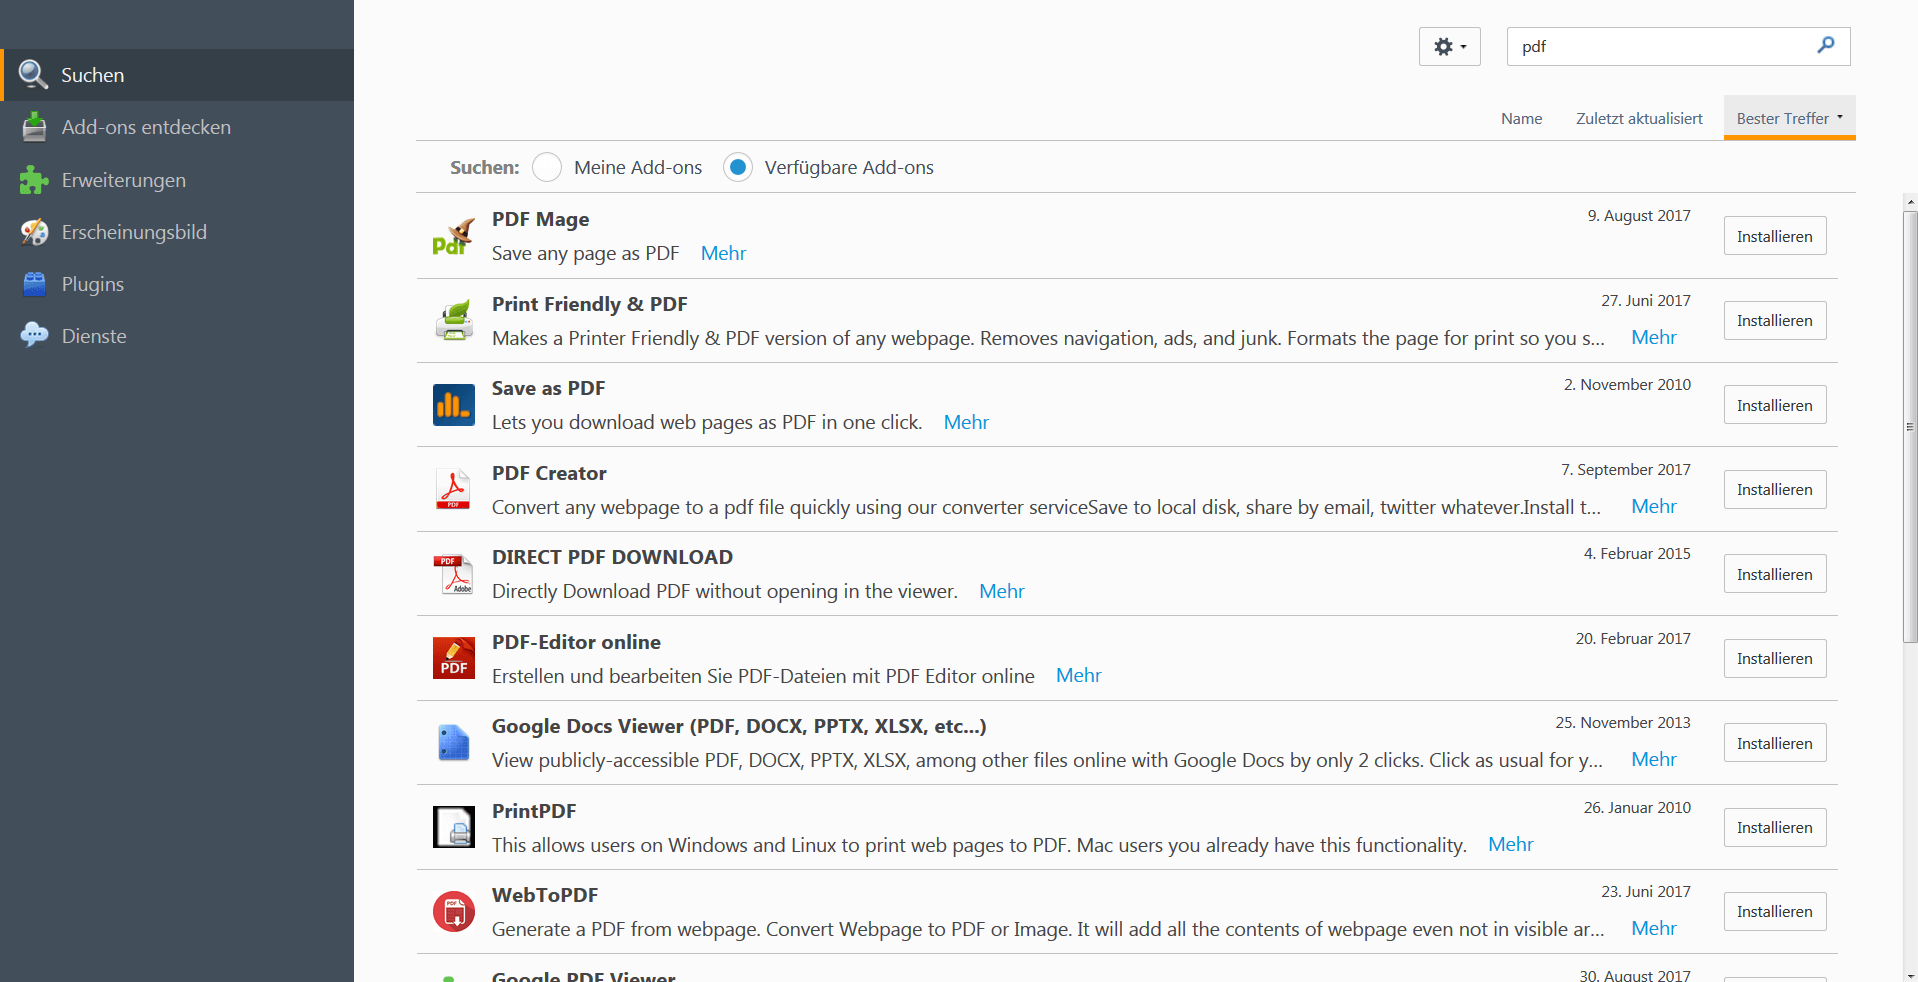Open Mehr link for WebToPDF
This screenshot has height=982, width=1918.
(1653, 928)
